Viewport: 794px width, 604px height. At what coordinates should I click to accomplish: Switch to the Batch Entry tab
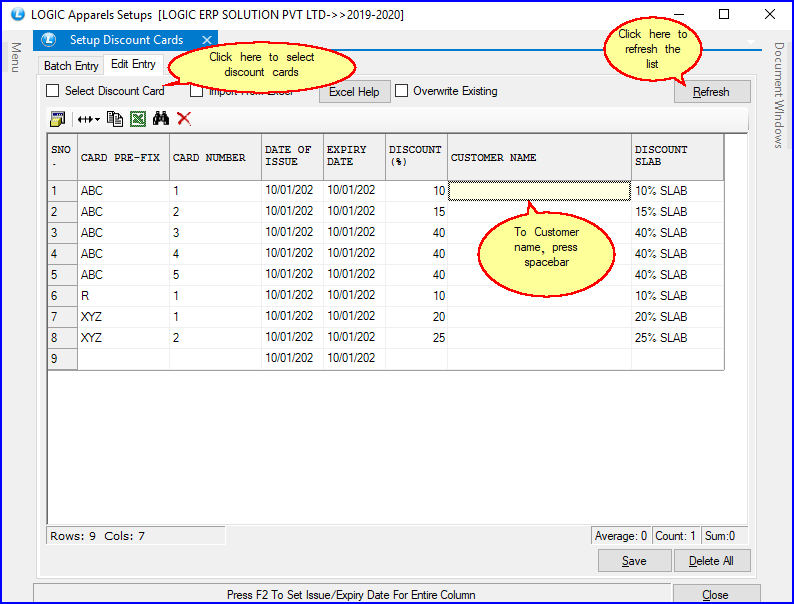[71, 66]
